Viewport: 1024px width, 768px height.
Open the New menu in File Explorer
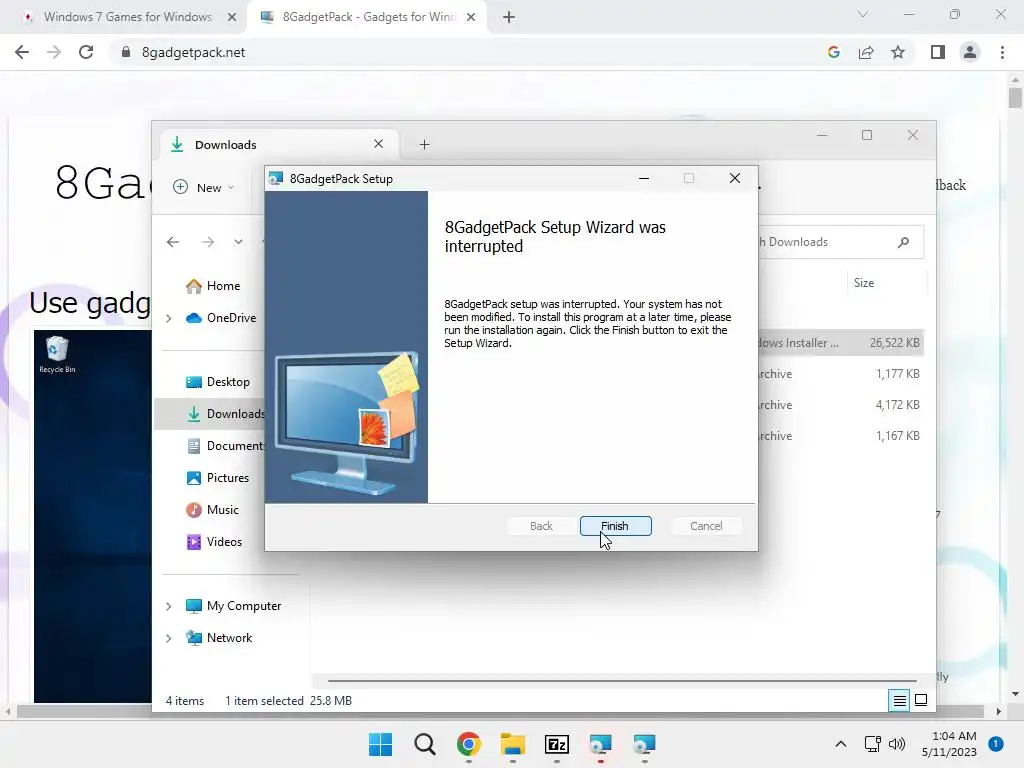(x=203, y=187)
